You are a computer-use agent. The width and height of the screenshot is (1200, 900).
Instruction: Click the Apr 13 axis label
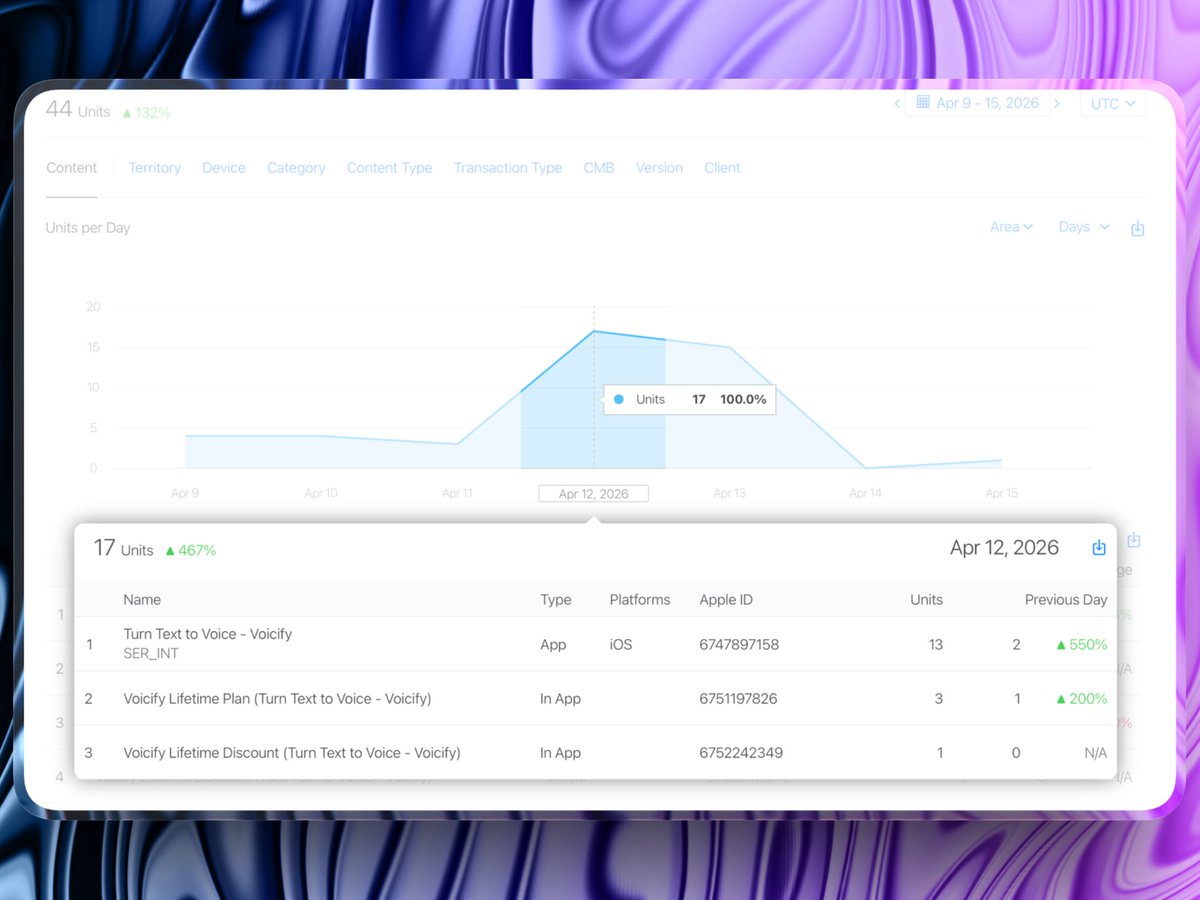coord(729,494)
